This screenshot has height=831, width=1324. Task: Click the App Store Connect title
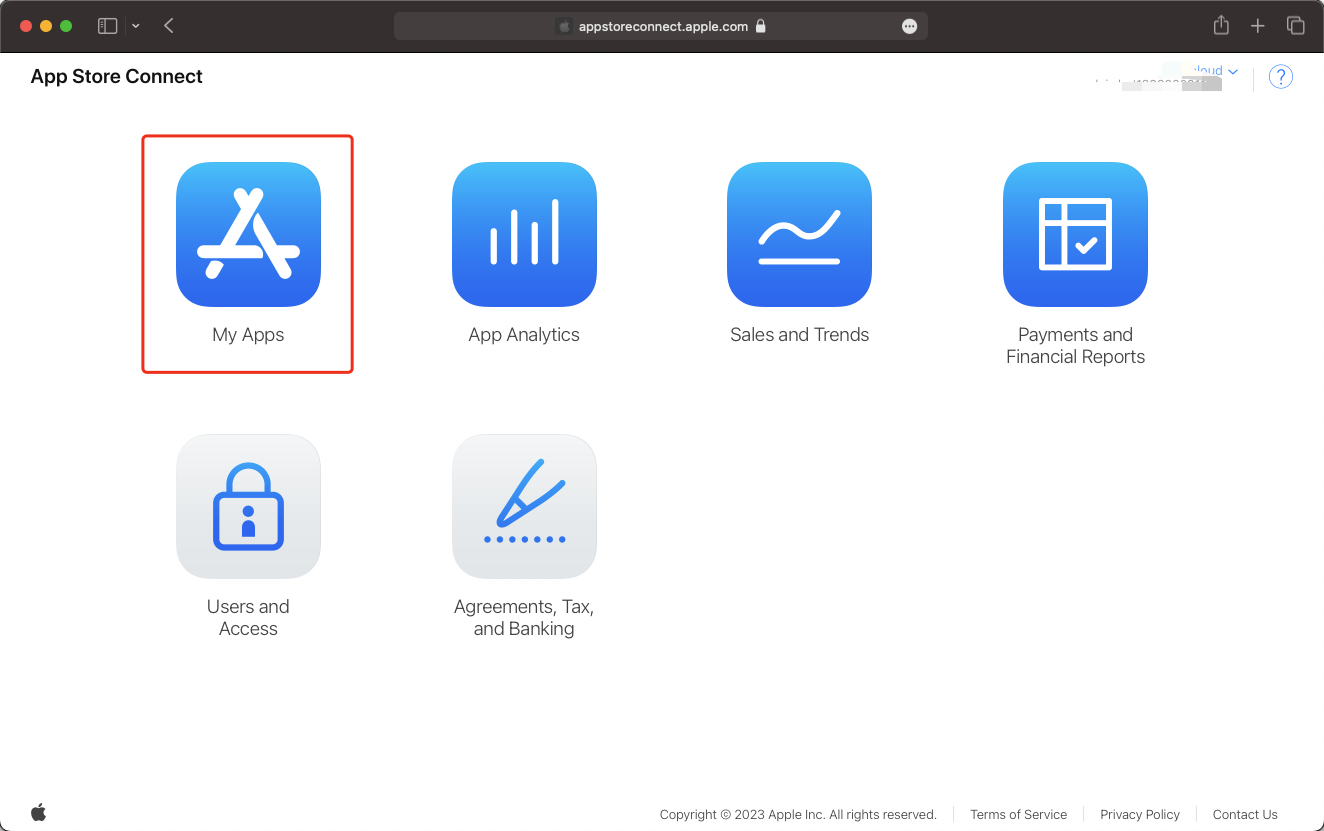pyautogui.click(x=117, y=77)
